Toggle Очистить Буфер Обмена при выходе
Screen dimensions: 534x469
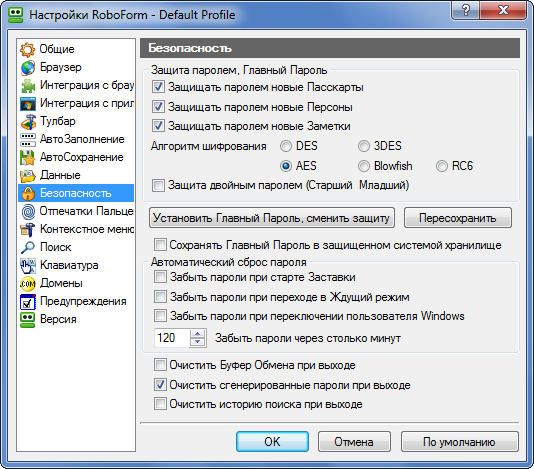click(160, 365)
